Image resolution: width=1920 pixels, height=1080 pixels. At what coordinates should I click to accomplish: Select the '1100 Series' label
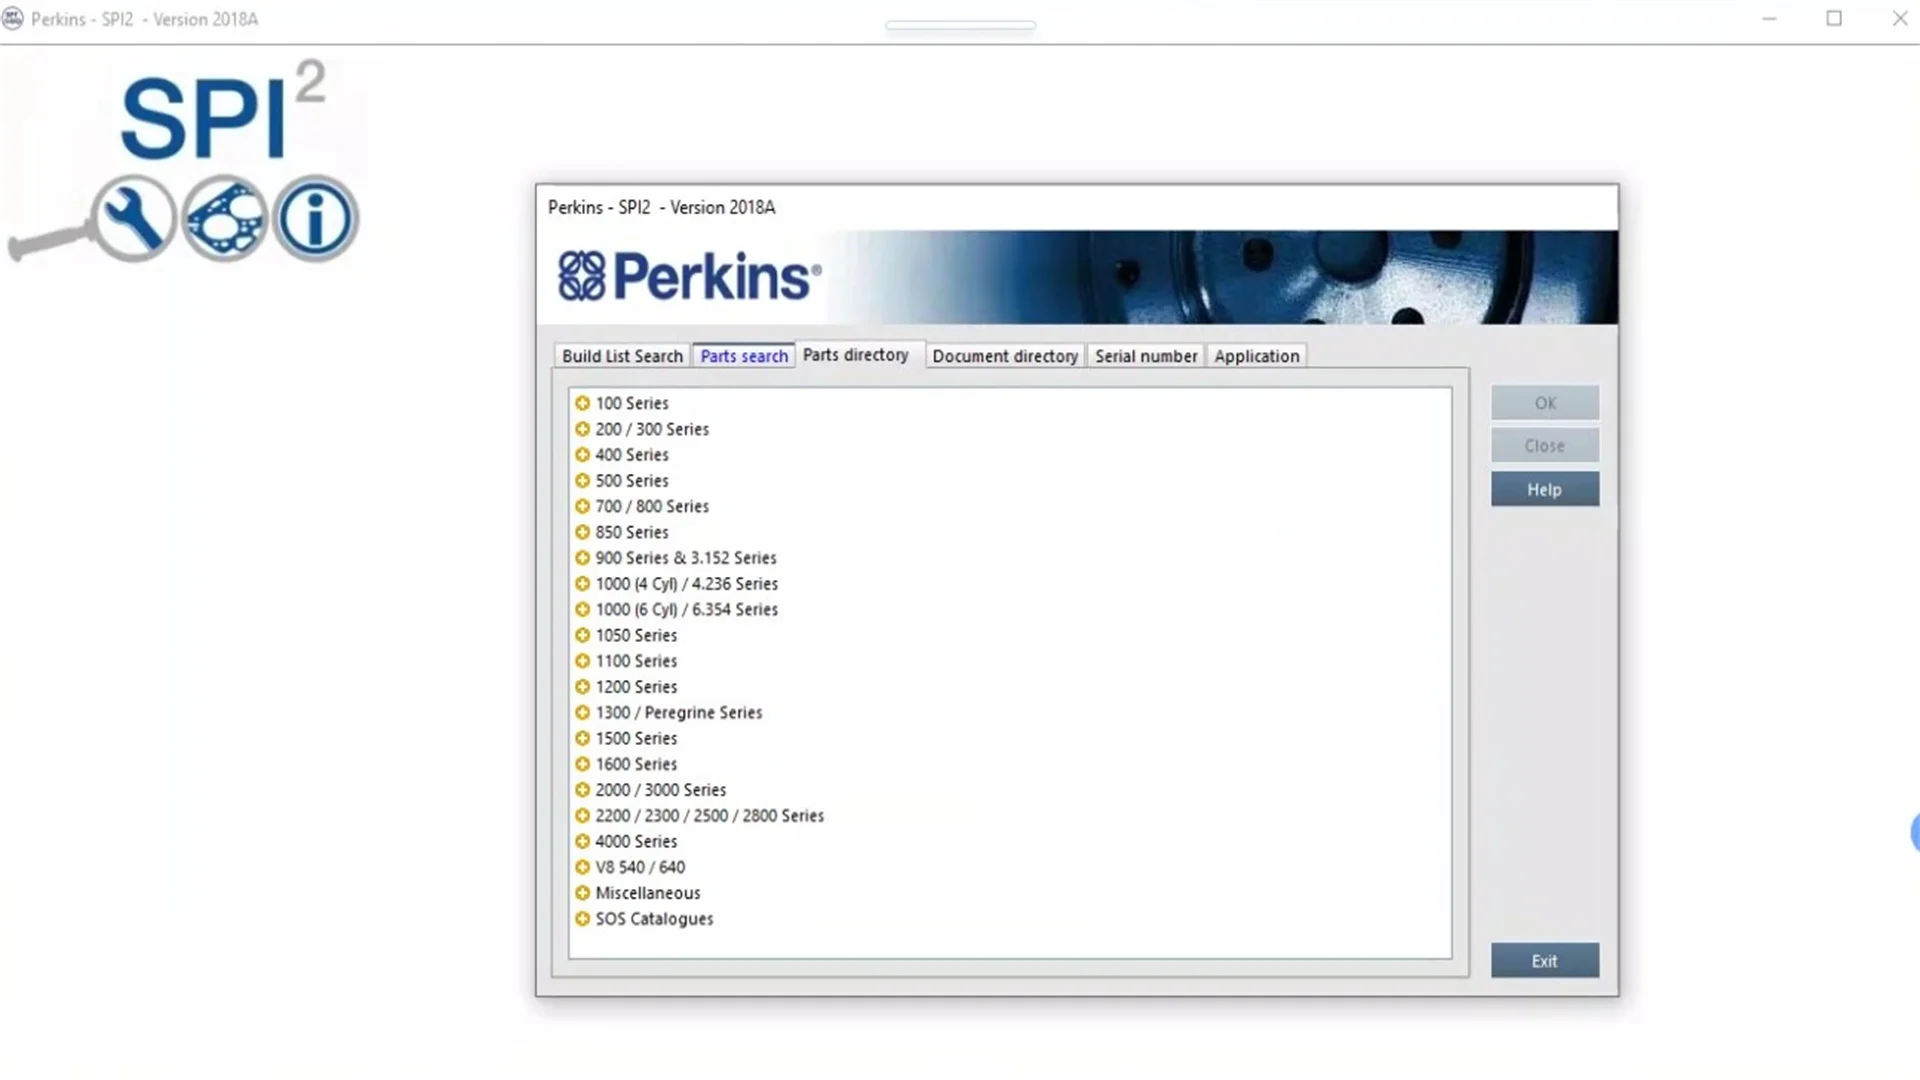coord(636,661)
